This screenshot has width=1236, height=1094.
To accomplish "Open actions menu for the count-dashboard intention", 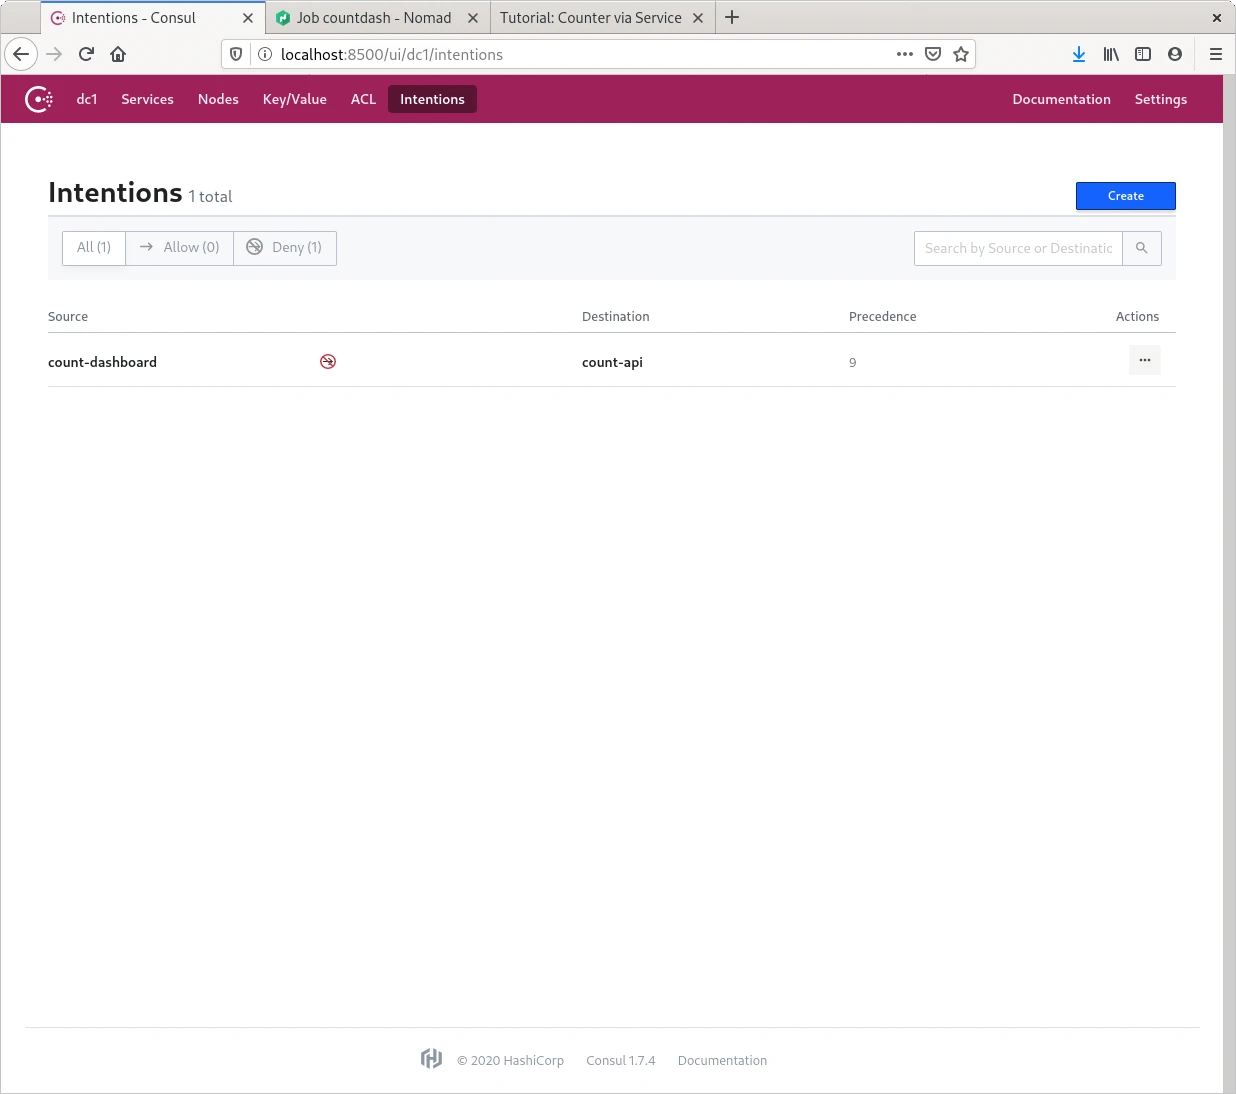I will (x=1144, y=360).
